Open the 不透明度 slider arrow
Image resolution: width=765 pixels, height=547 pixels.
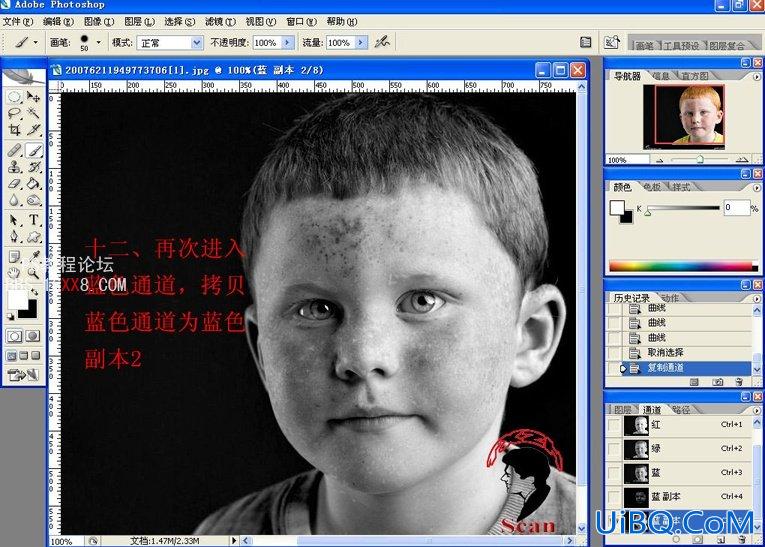point(288,43)
